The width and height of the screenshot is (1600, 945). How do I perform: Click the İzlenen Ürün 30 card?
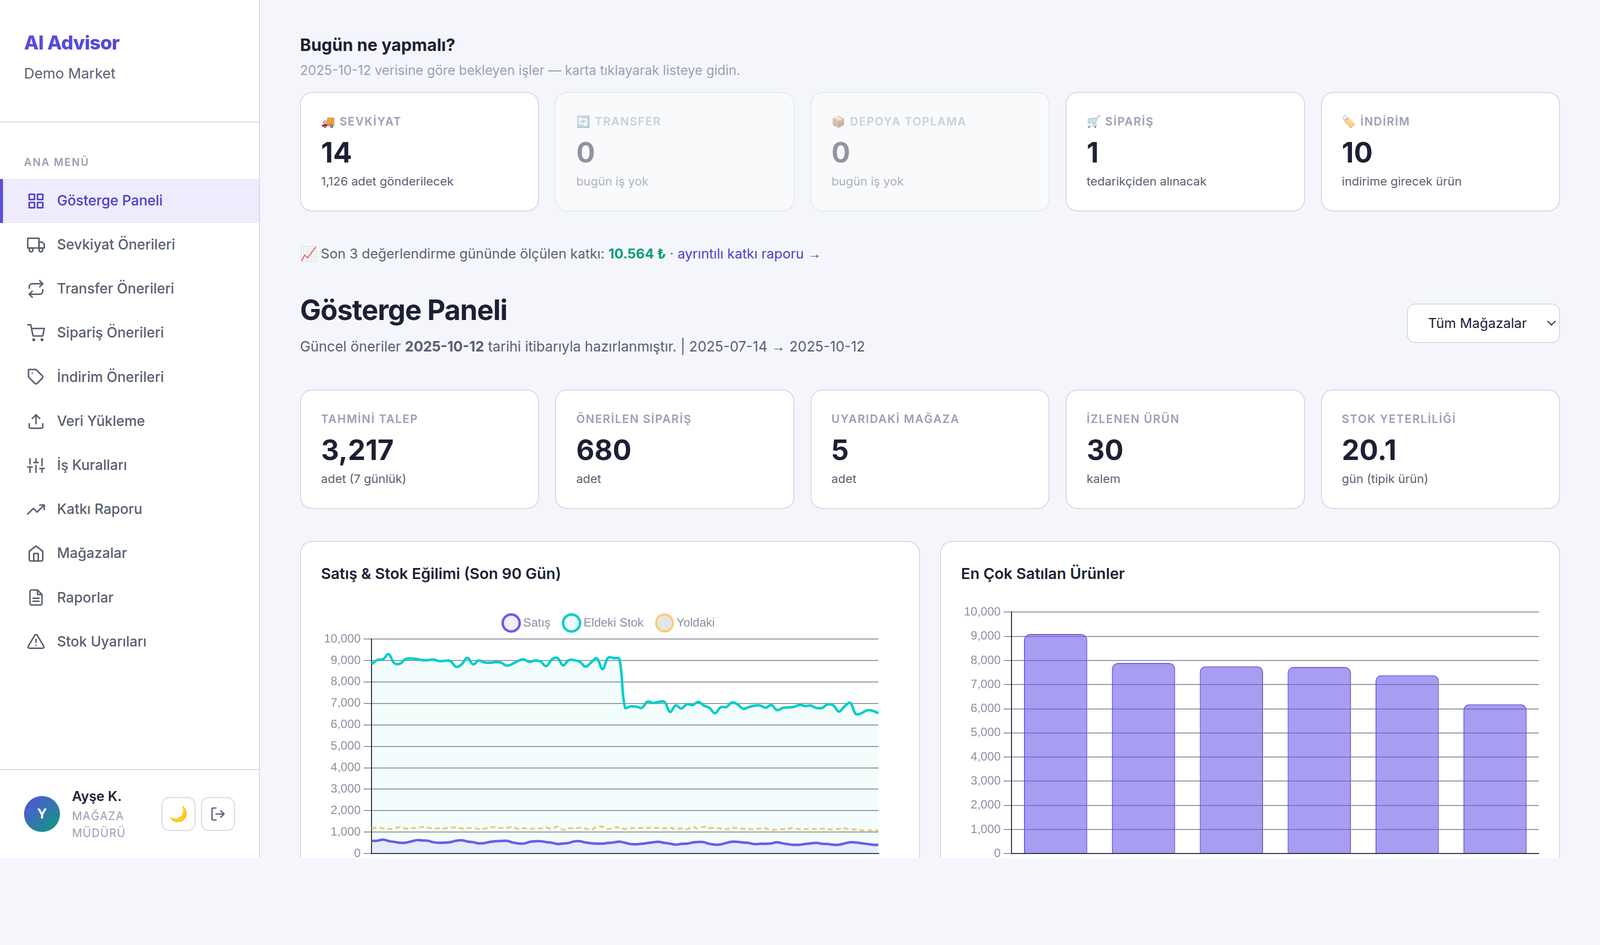pos(1185,449)
